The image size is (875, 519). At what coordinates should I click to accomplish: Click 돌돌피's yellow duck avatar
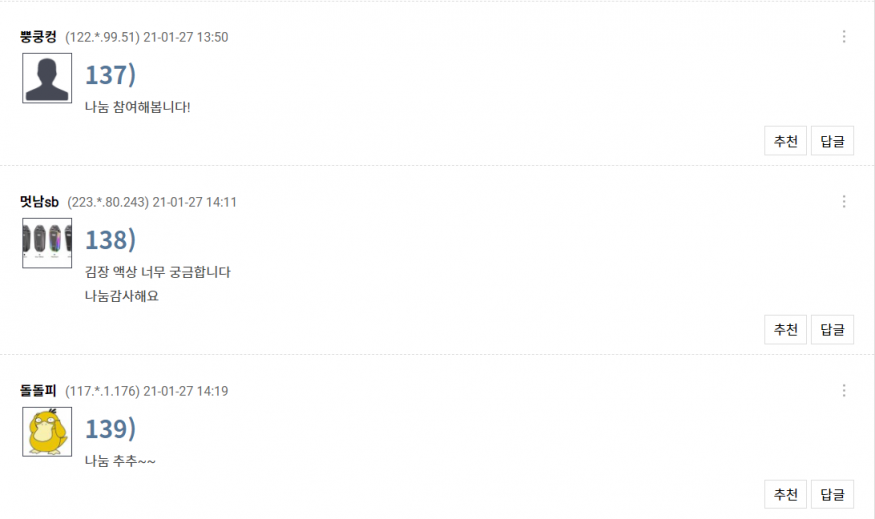(x=47, y=432)
